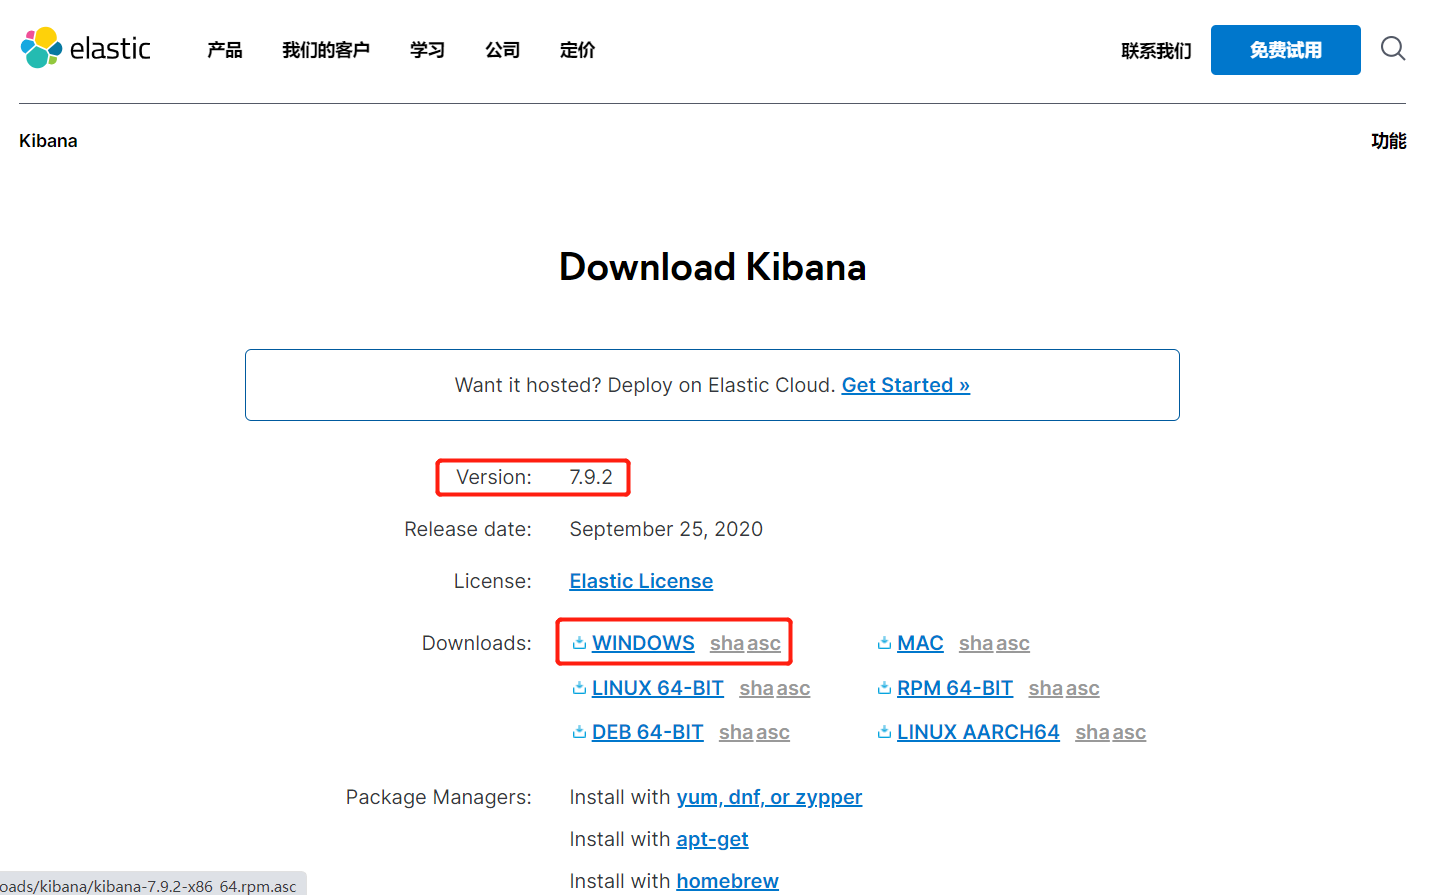Open the RPM 64-BIT sha link
1440x895 pixels.
coord(1046,689)
